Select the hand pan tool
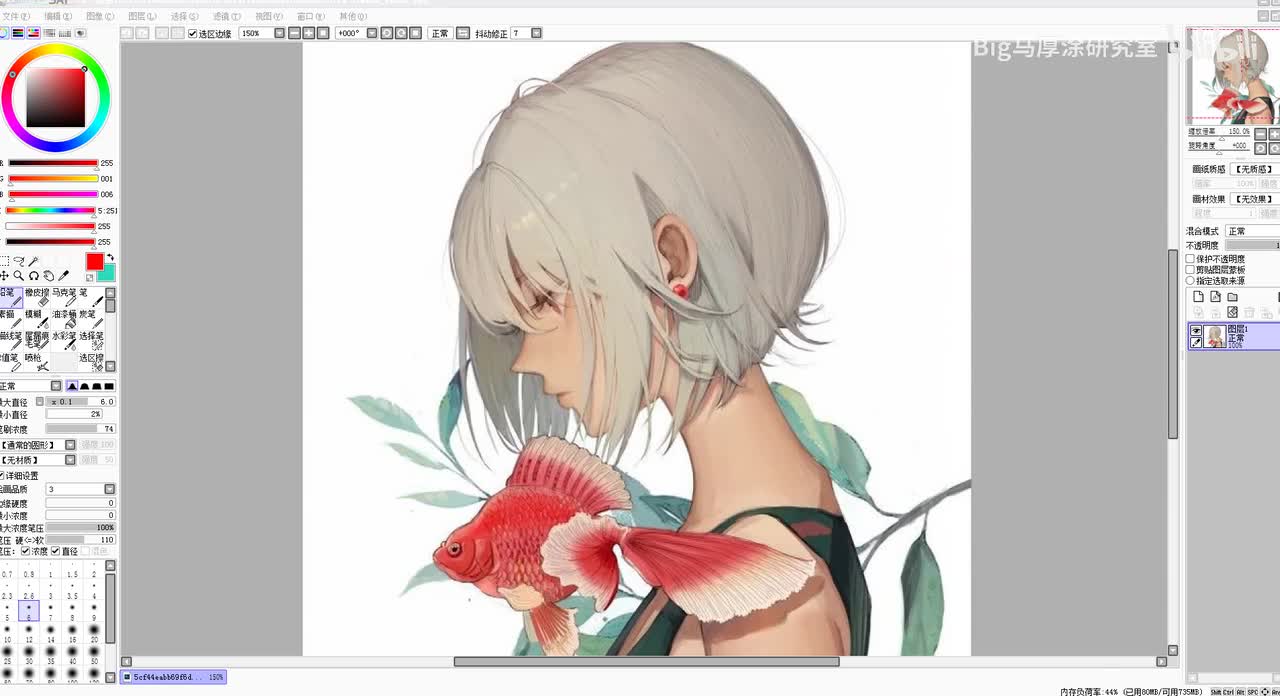 [x=48, y=276]
